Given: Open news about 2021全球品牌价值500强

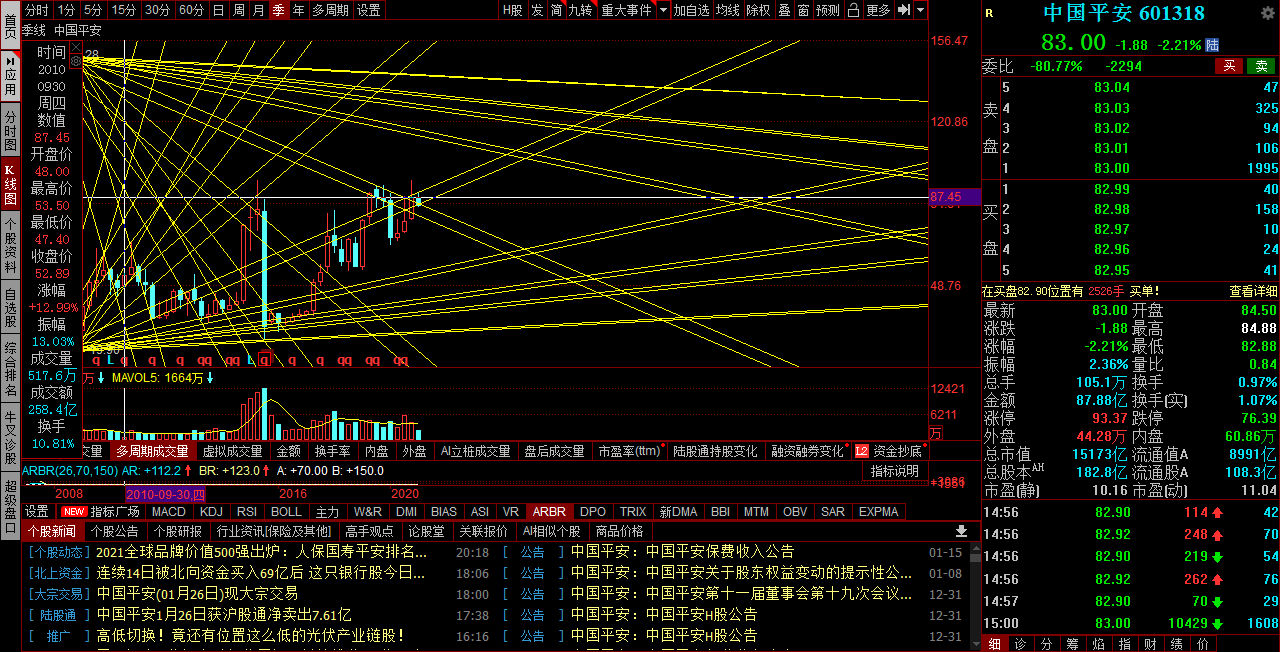Looking at the screenshot, I should [x=262, y=552].
